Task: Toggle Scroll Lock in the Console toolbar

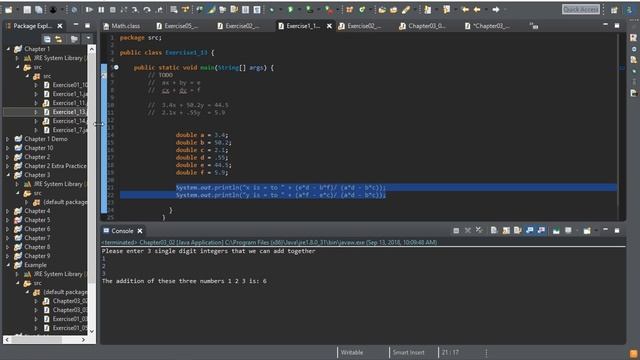Action: (506, 231)
